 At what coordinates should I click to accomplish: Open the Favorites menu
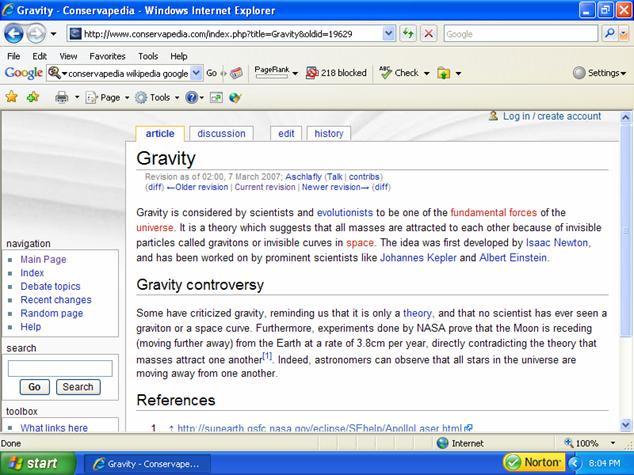pos(108,56)
